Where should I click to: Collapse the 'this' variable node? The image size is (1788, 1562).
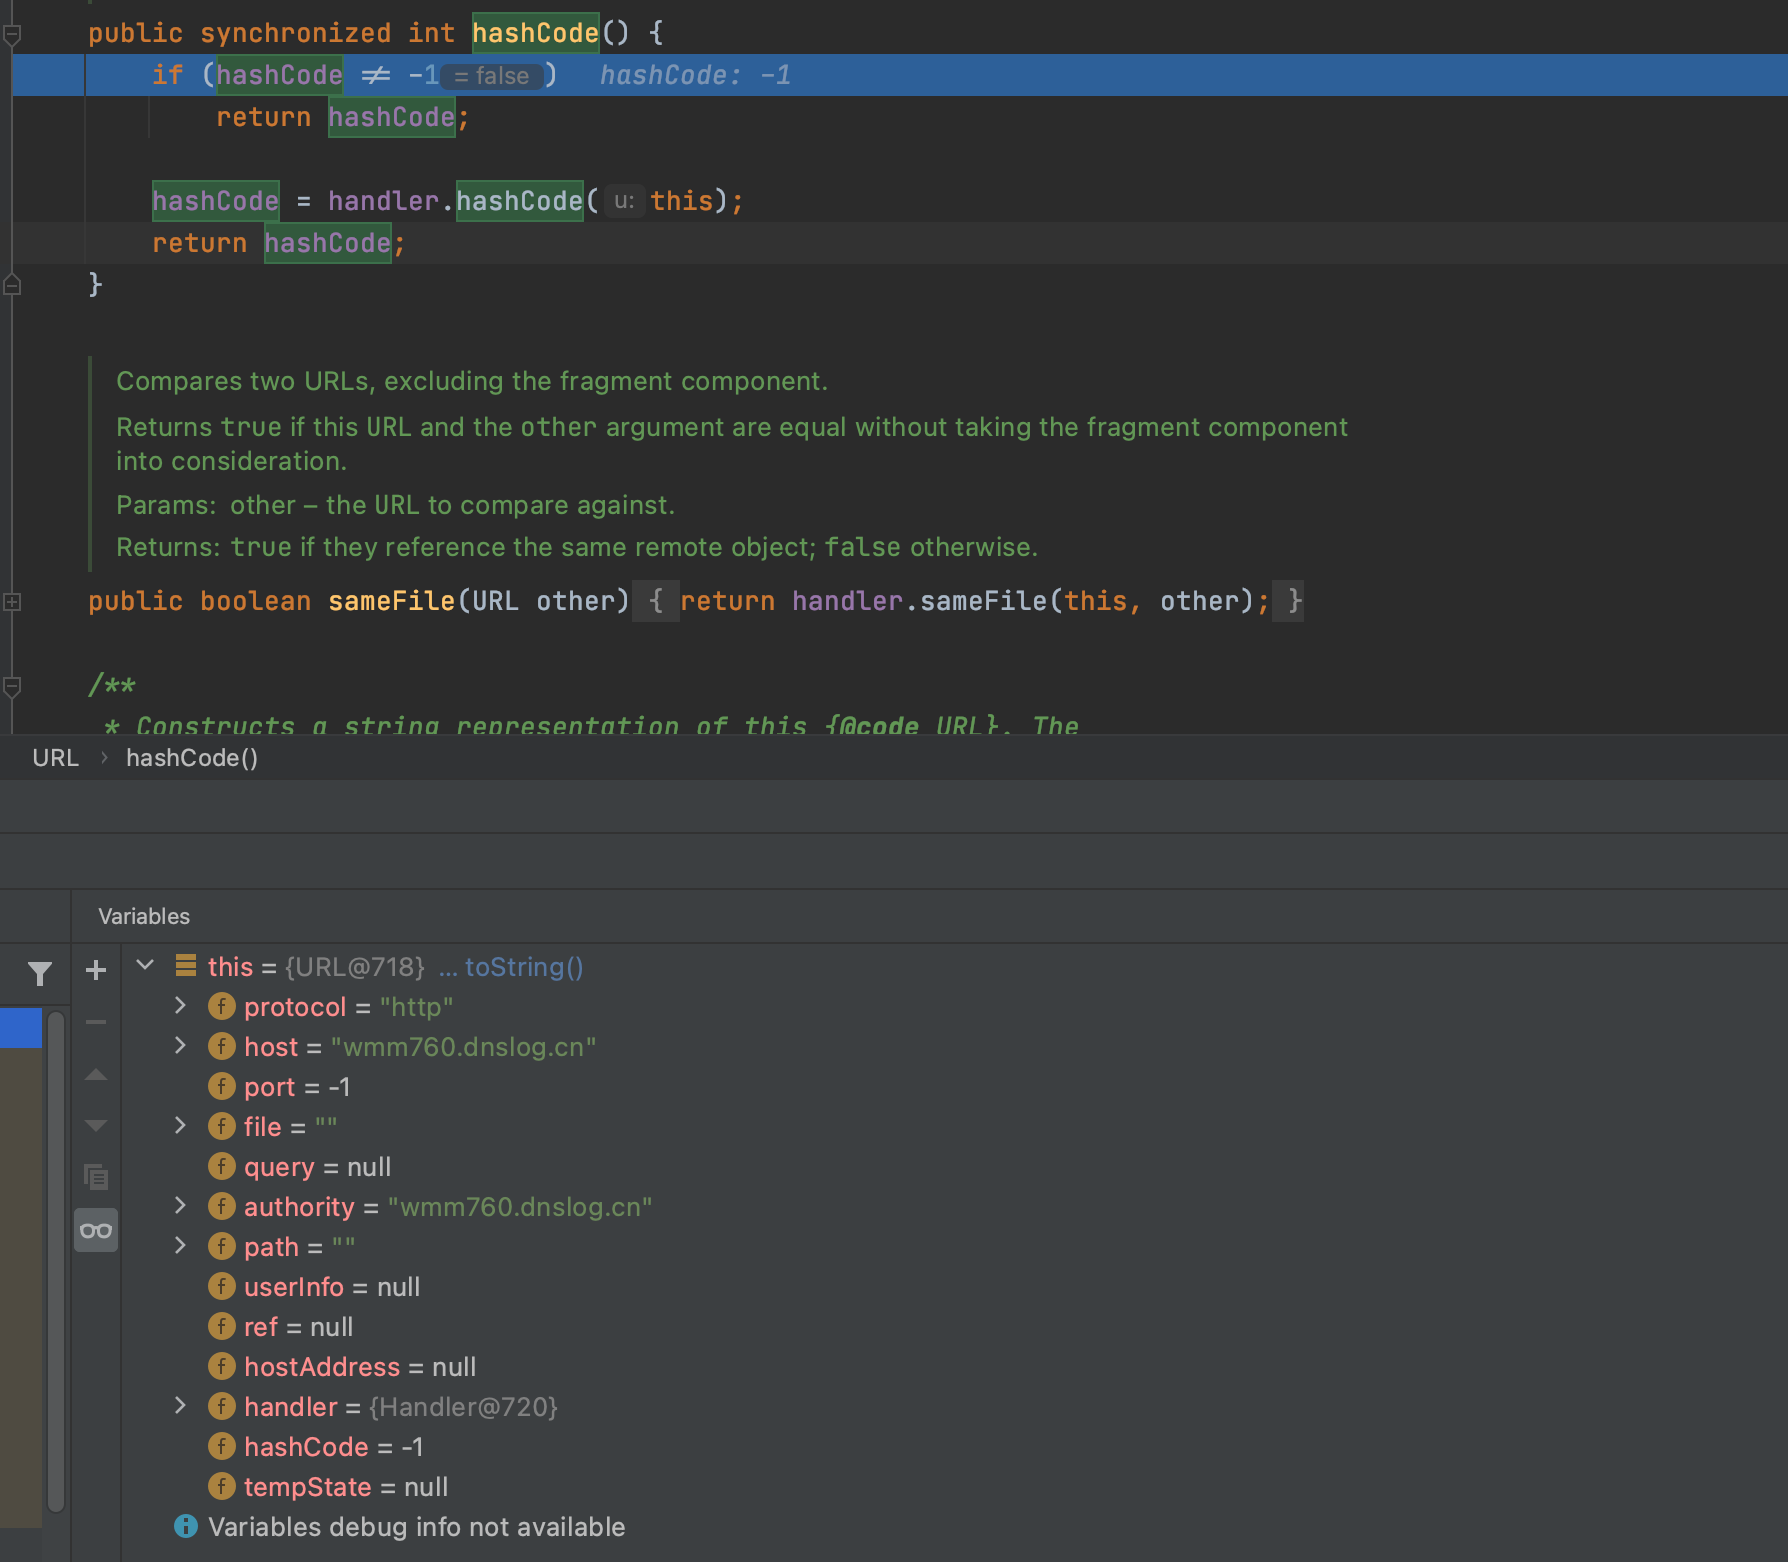pos(145,965)
